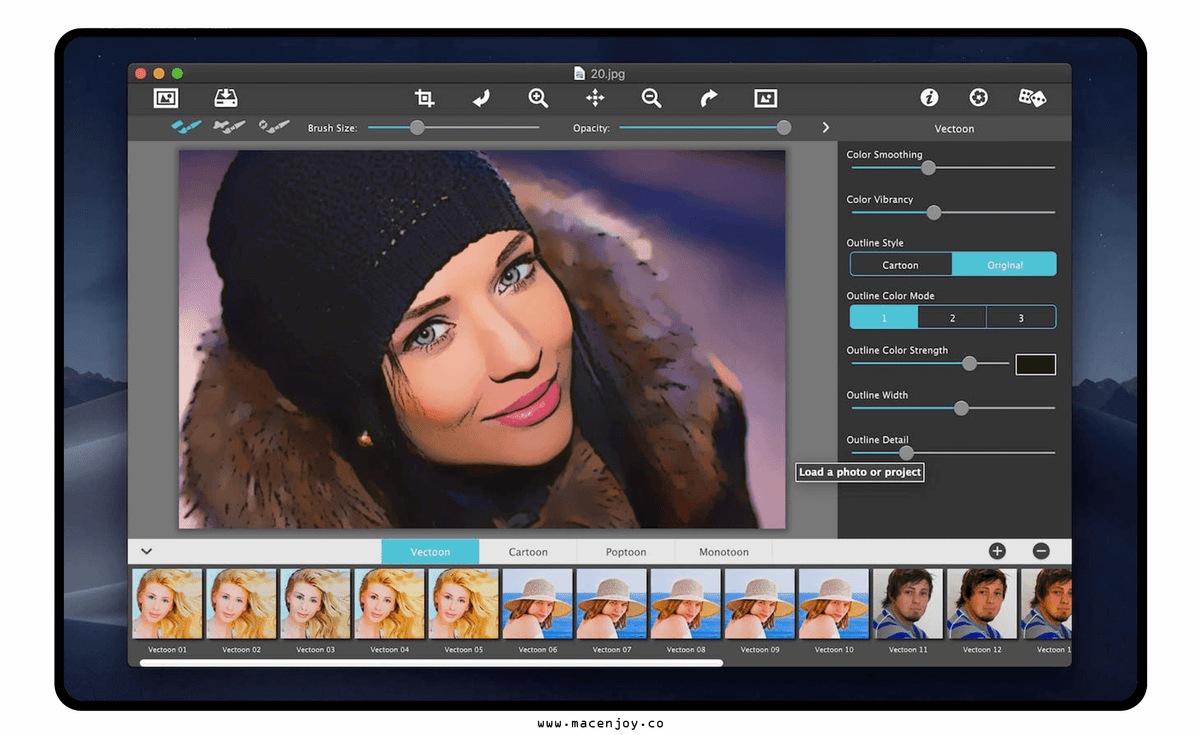The width and height of the screenshot is (1200, 735).
Task: Click the save to tray icon
Action: (226, 97)
